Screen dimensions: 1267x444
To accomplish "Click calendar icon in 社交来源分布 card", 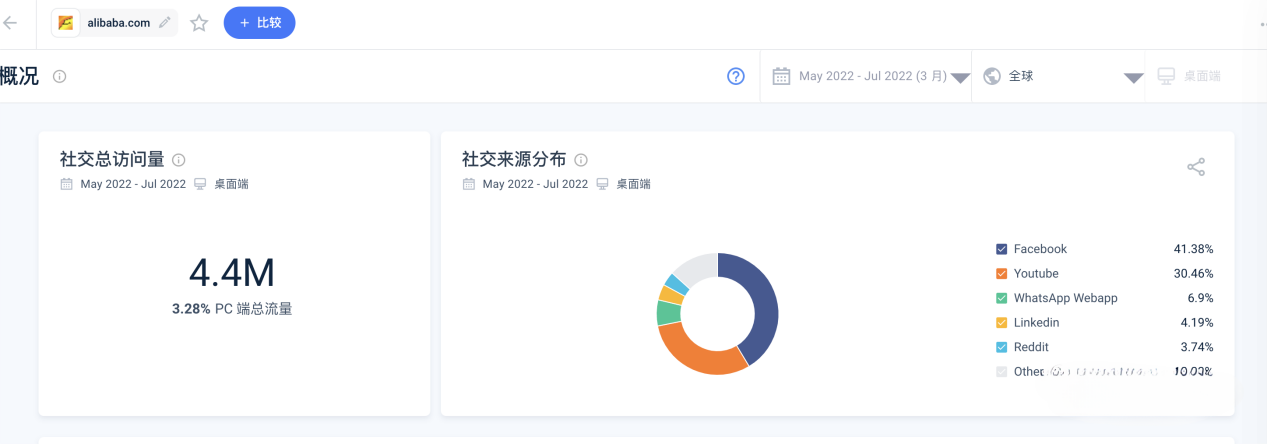I will click(x=469, y=184).
